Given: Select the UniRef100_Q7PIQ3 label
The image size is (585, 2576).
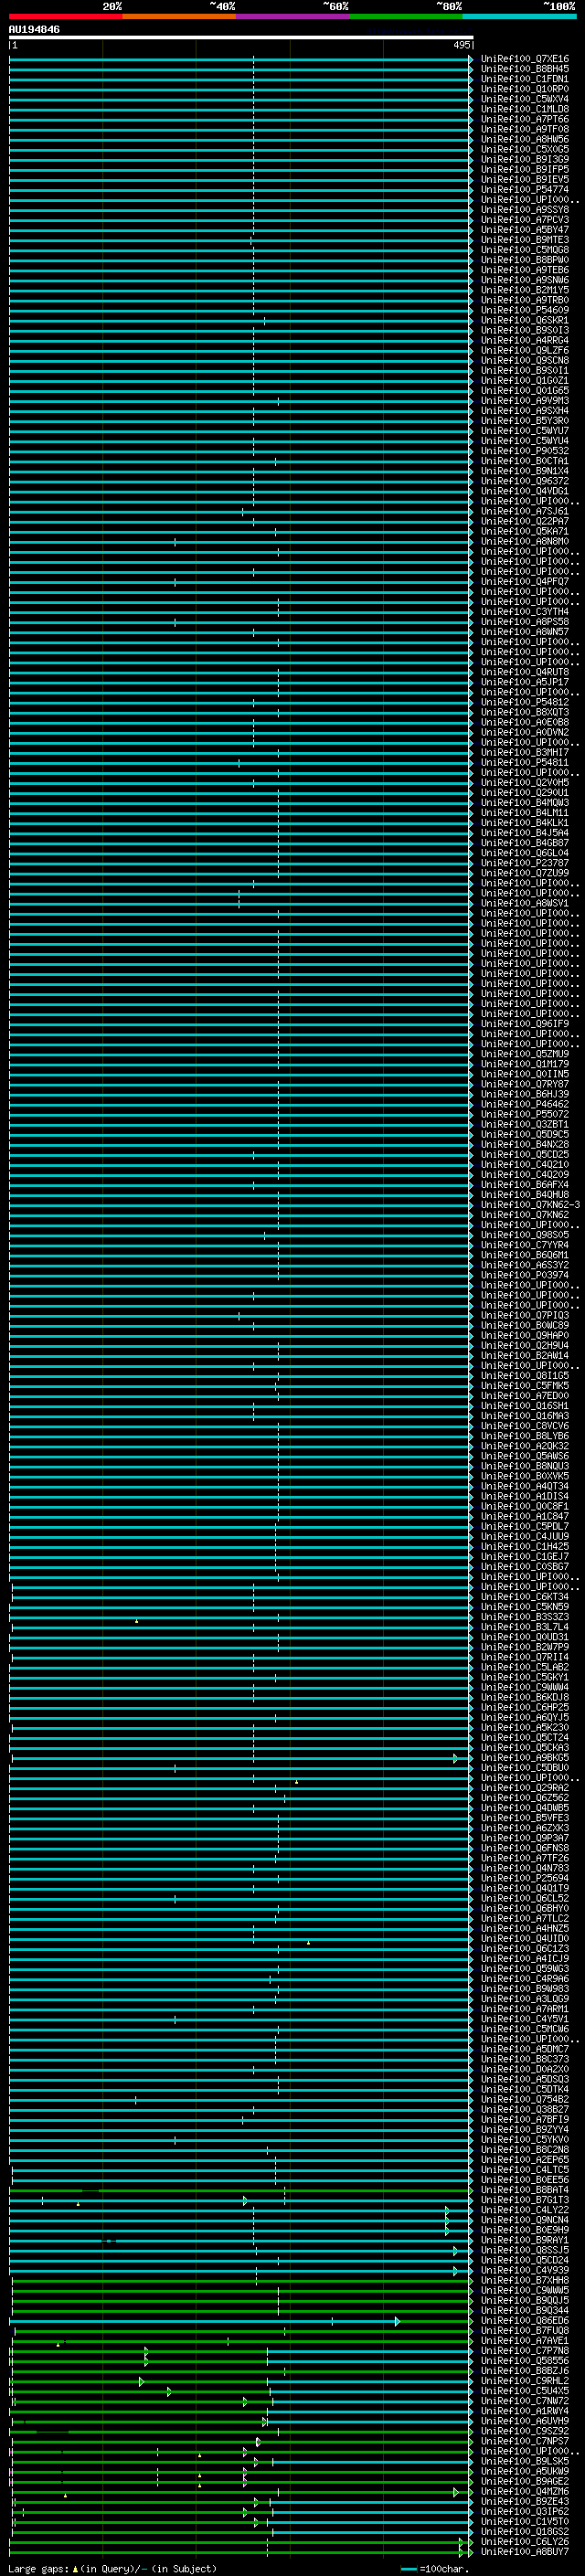Looking at the screenshot, I should tap(525, 1315).
